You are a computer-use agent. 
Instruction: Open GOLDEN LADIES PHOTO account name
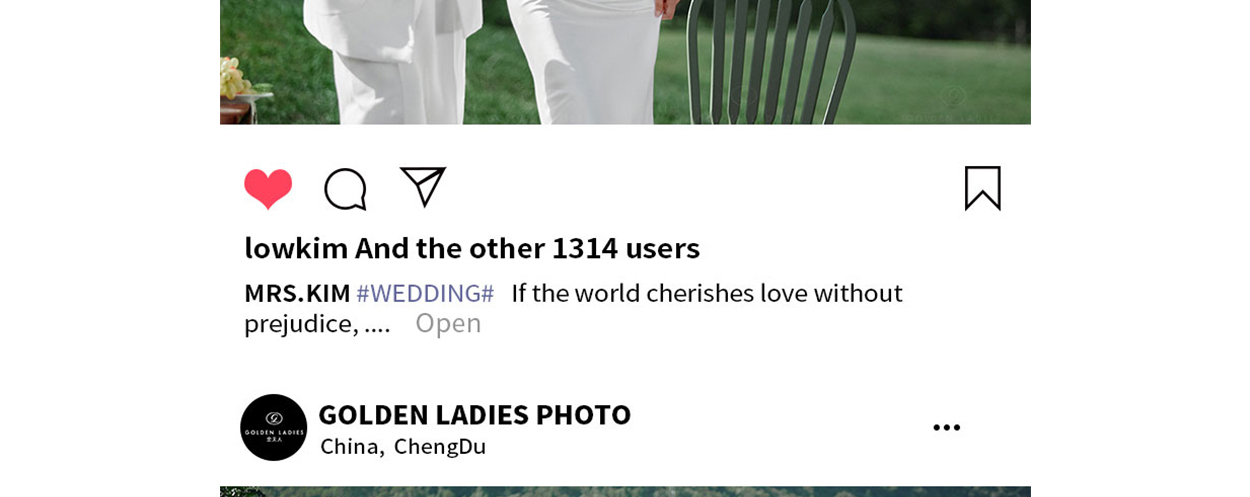(x=474, y=414)
